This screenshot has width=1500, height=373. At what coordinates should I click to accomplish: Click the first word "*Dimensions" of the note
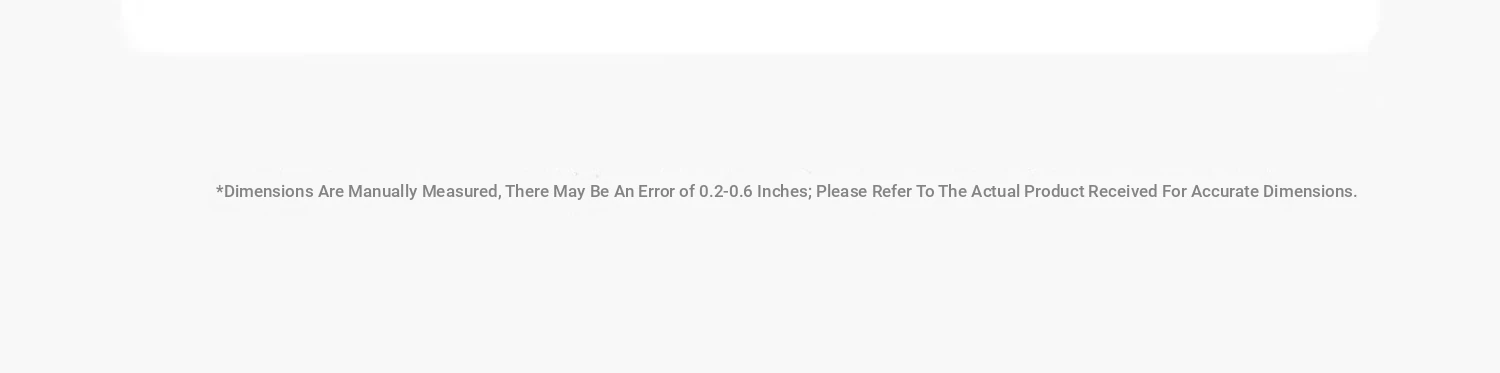(265, 191)
